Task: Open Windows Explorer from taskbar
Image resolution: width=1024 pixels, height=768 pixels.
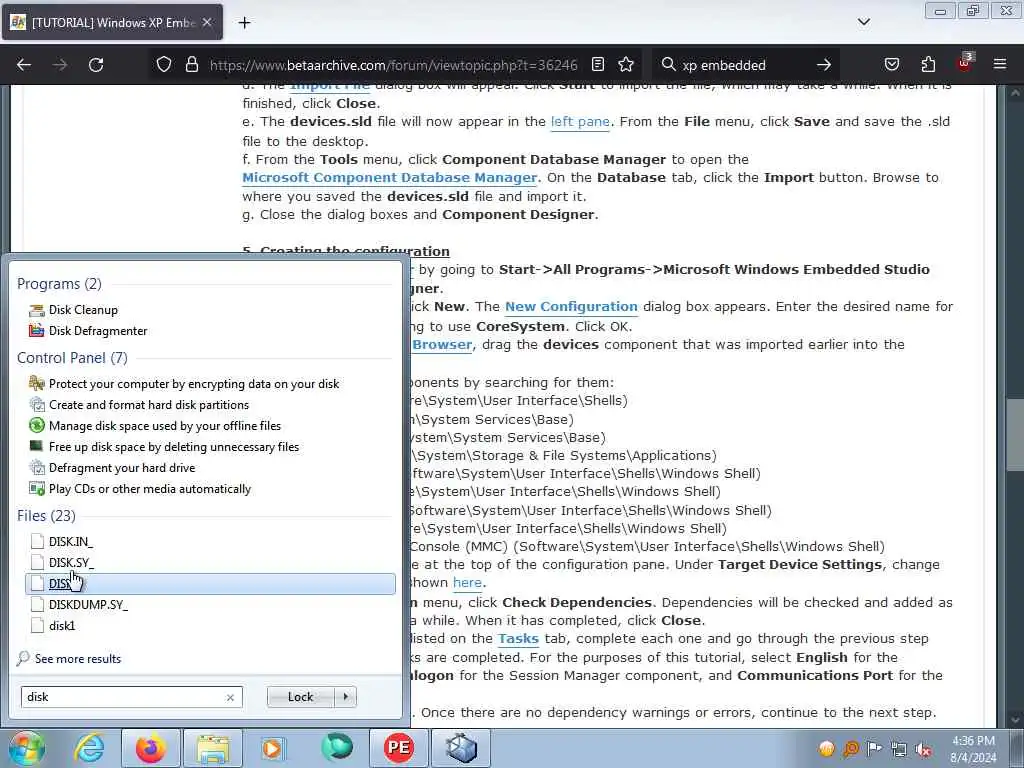Action: 213,748
